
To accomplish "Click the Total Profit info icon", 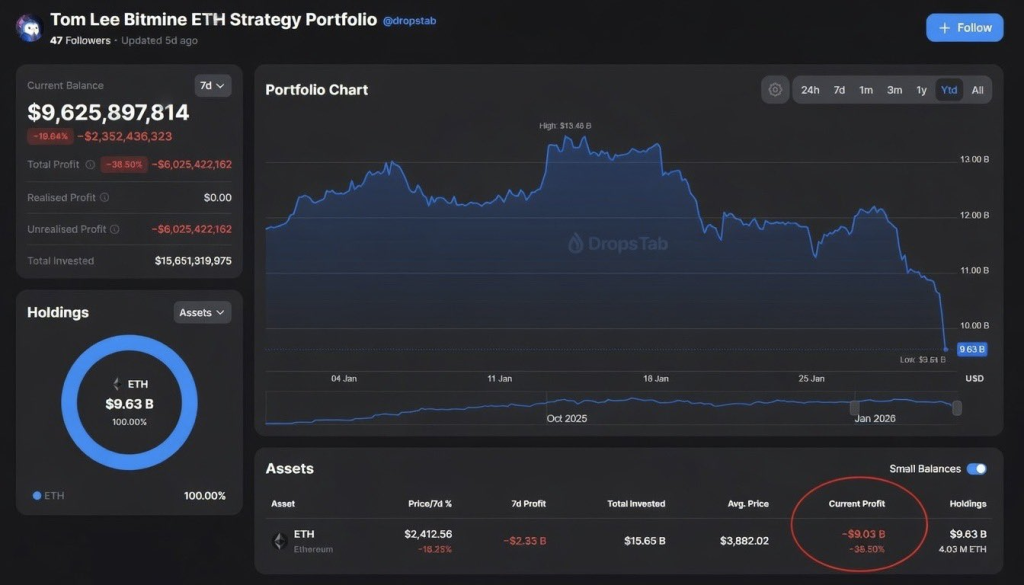I will click(x=90, y=166).
